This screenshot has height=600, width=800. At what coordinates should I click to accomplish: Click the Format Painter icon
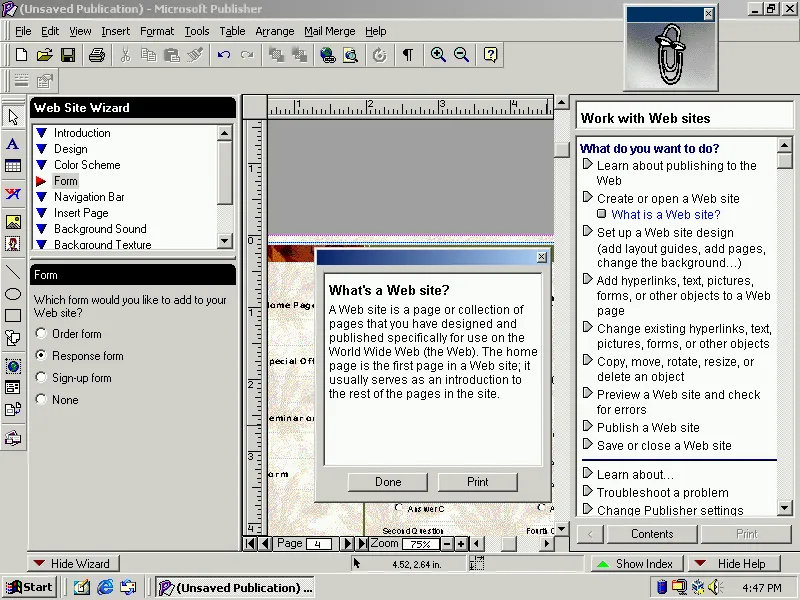pos(195,55)
